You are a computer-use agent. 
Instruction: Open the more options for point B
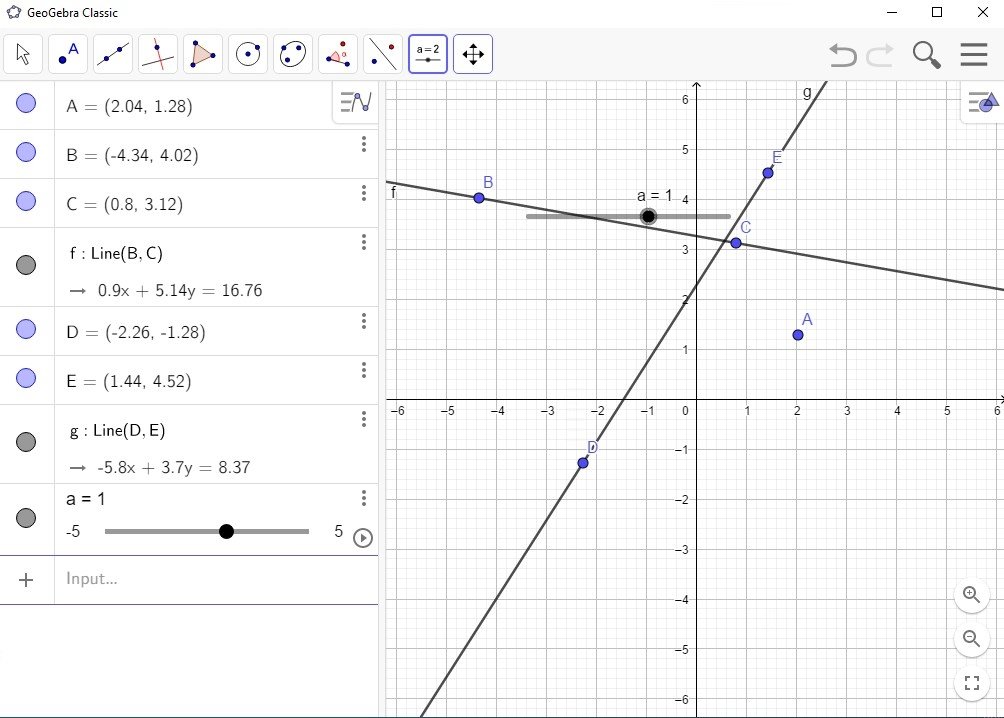pos(364,144)
